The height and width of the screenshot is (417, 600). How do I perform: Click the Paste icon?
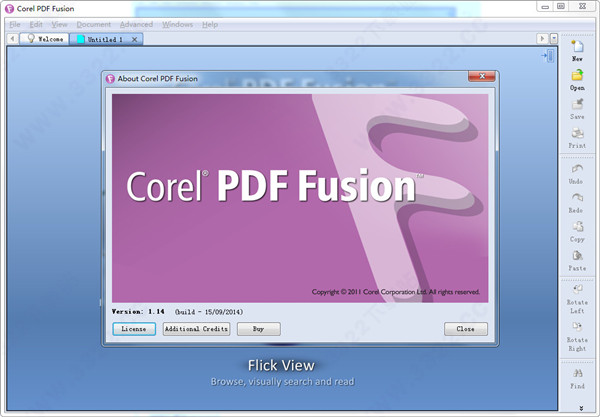577,256
